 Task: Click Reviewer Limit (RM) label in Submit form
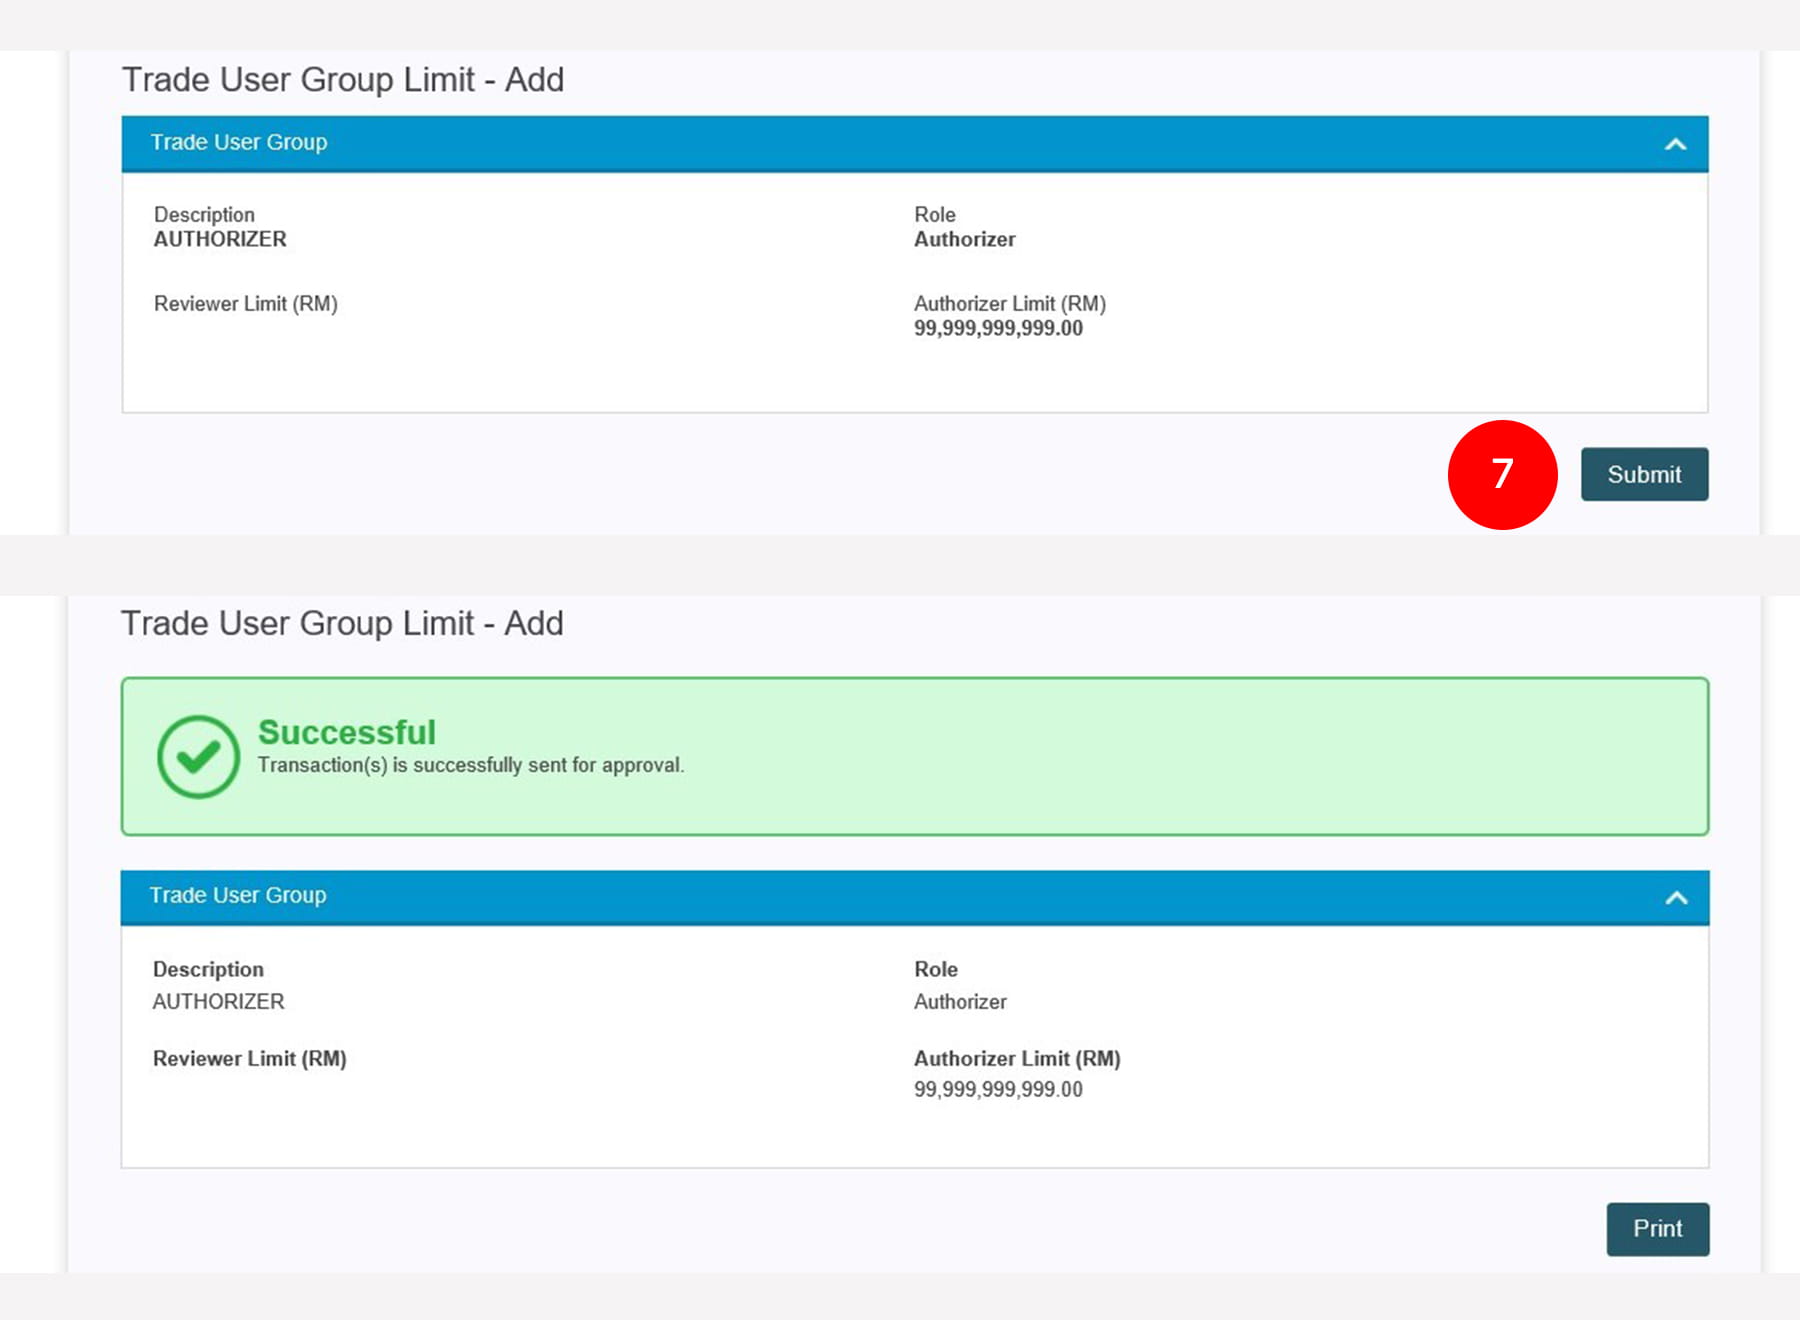coord(245,304)
